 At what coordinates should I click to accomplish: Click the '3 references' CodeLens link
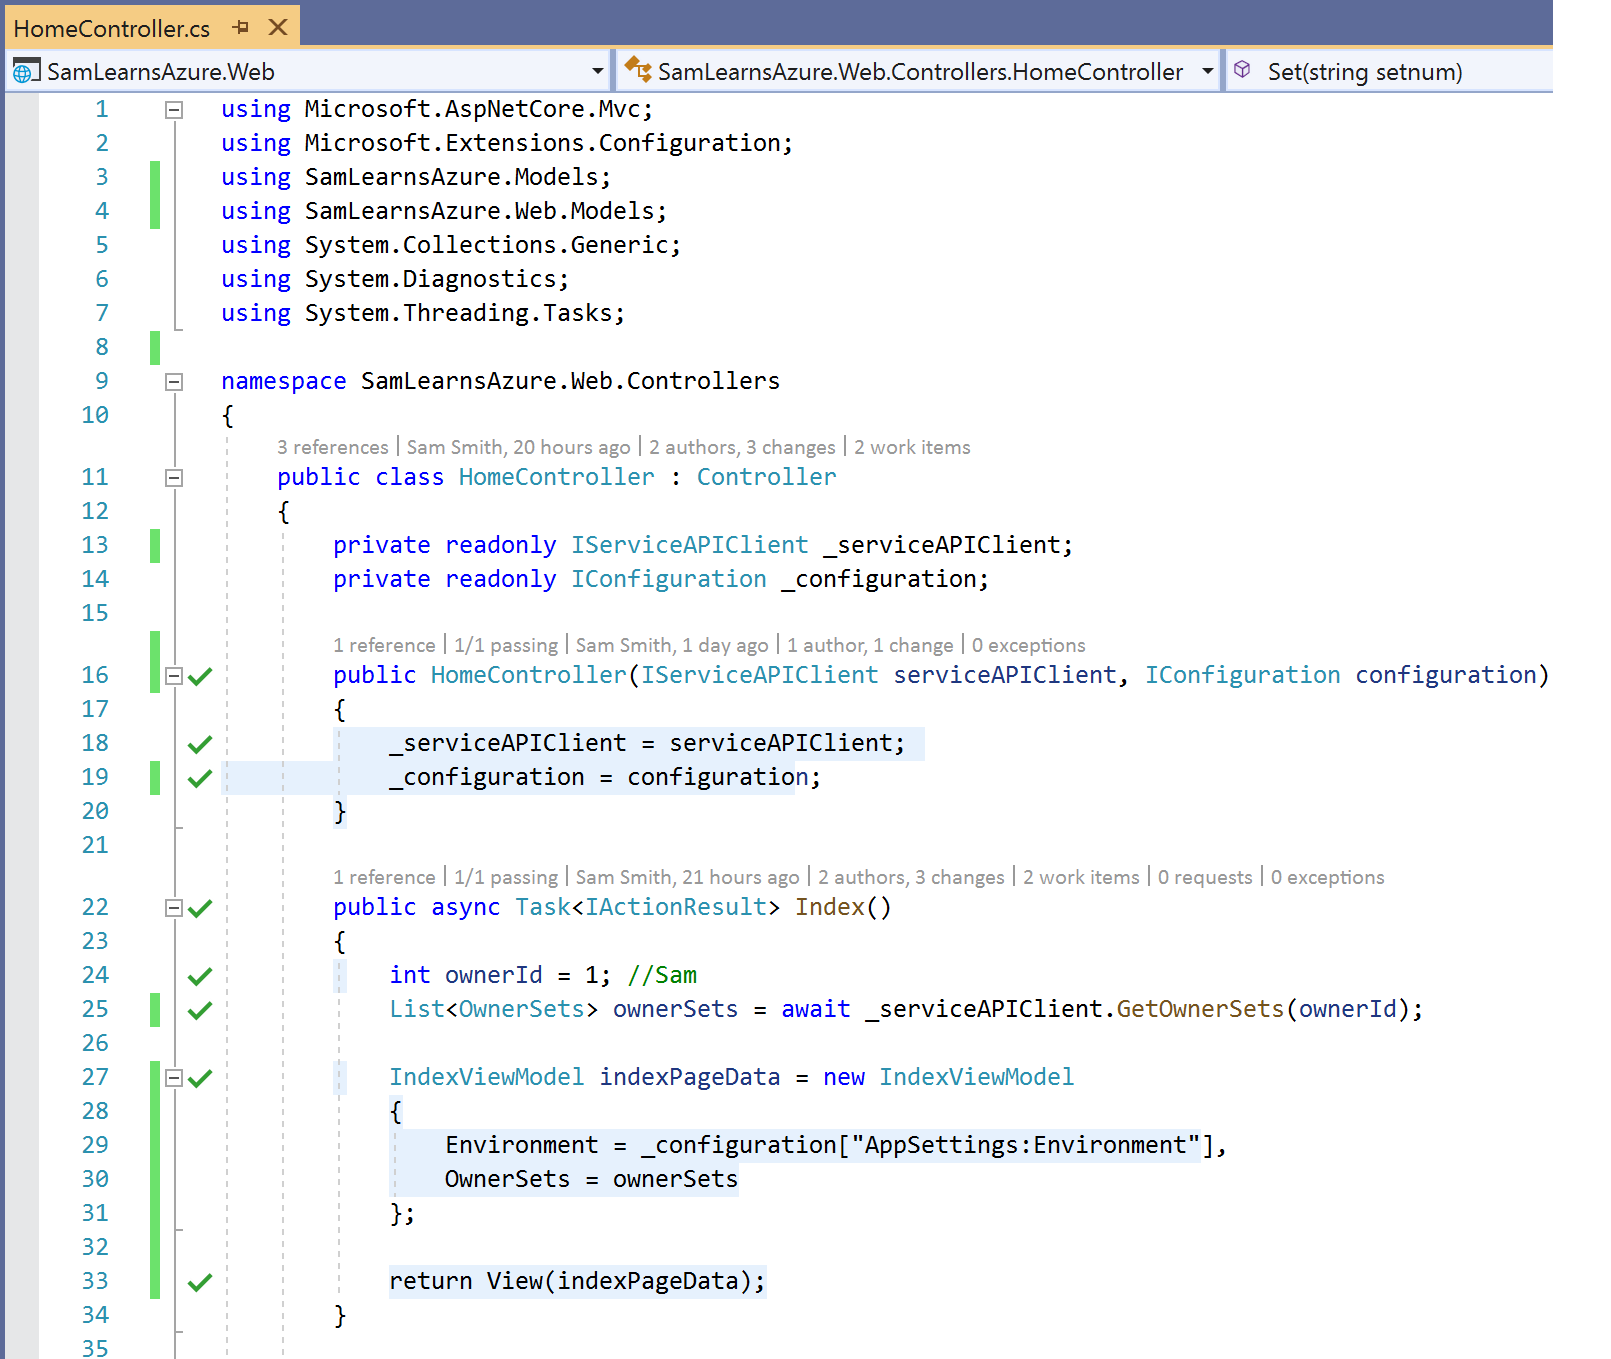click(332, 448)
